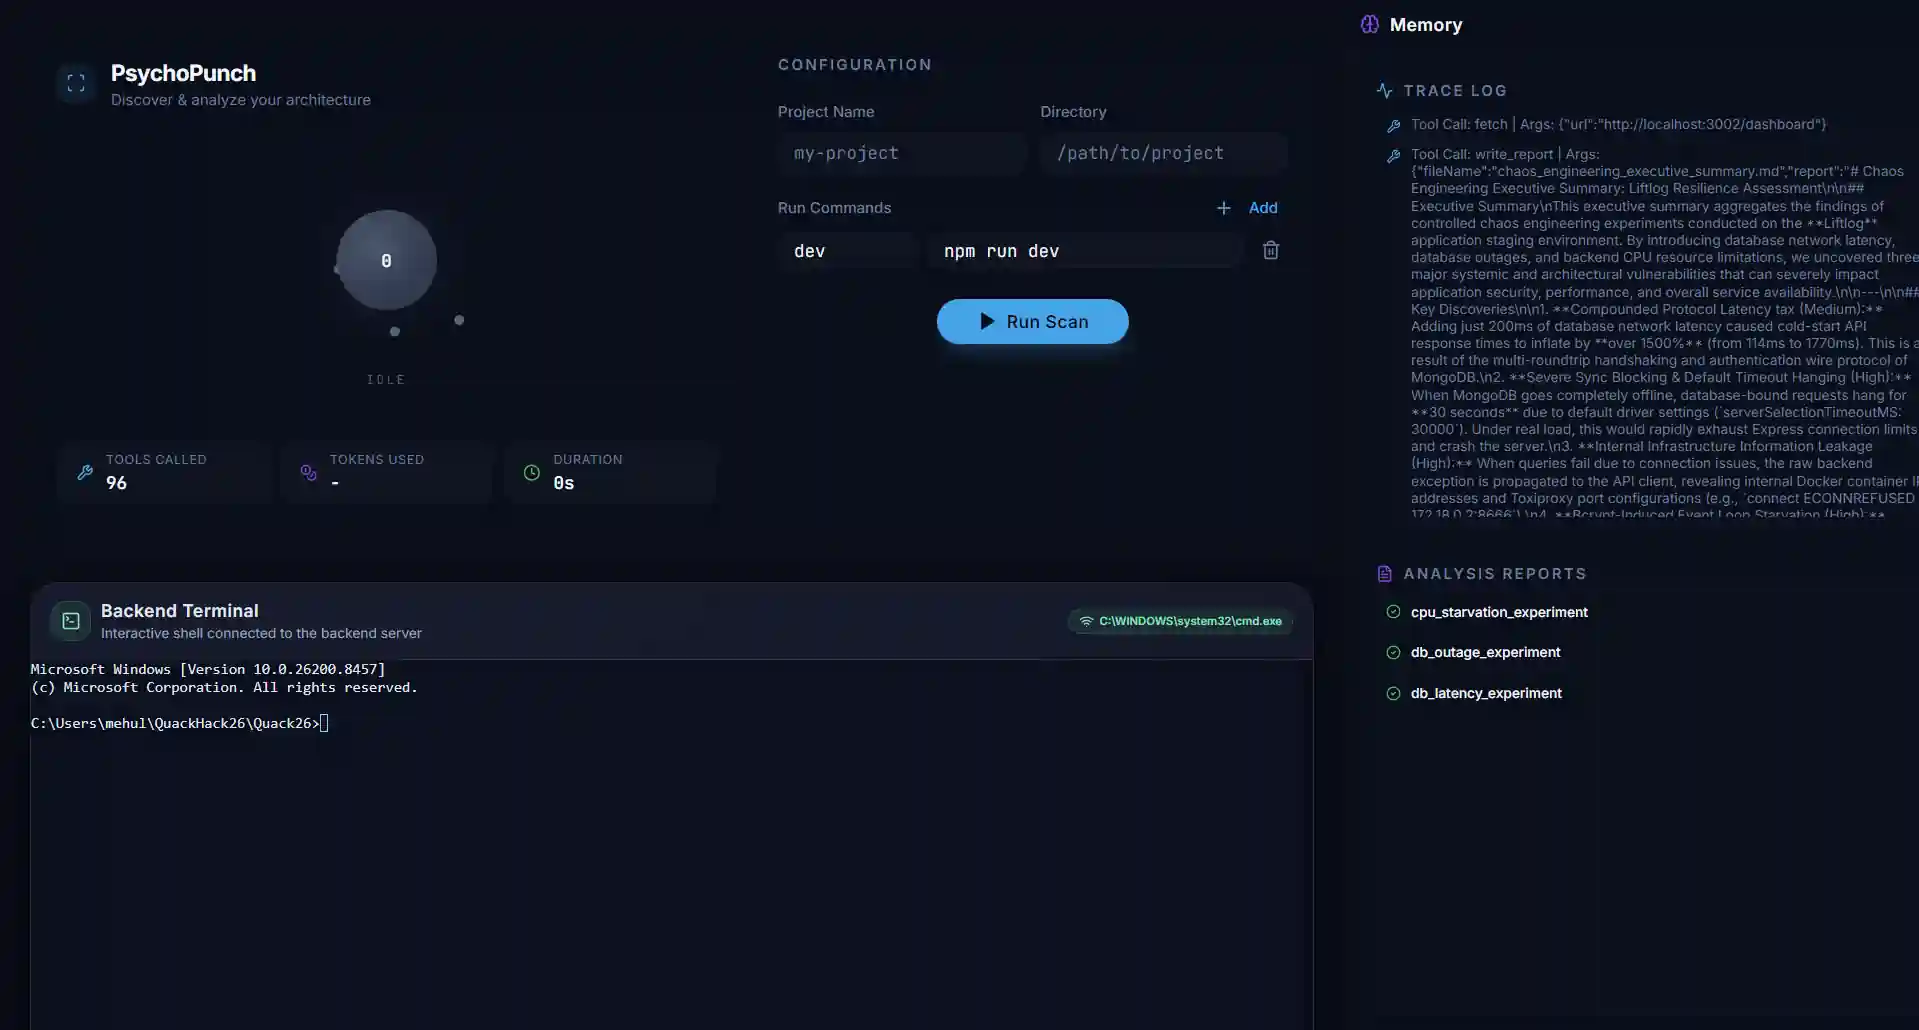The height and width of the screenshot is (1030, 1919).
Task: Click the fetch tool call trace entry
Action: (x=1618, y=124)
